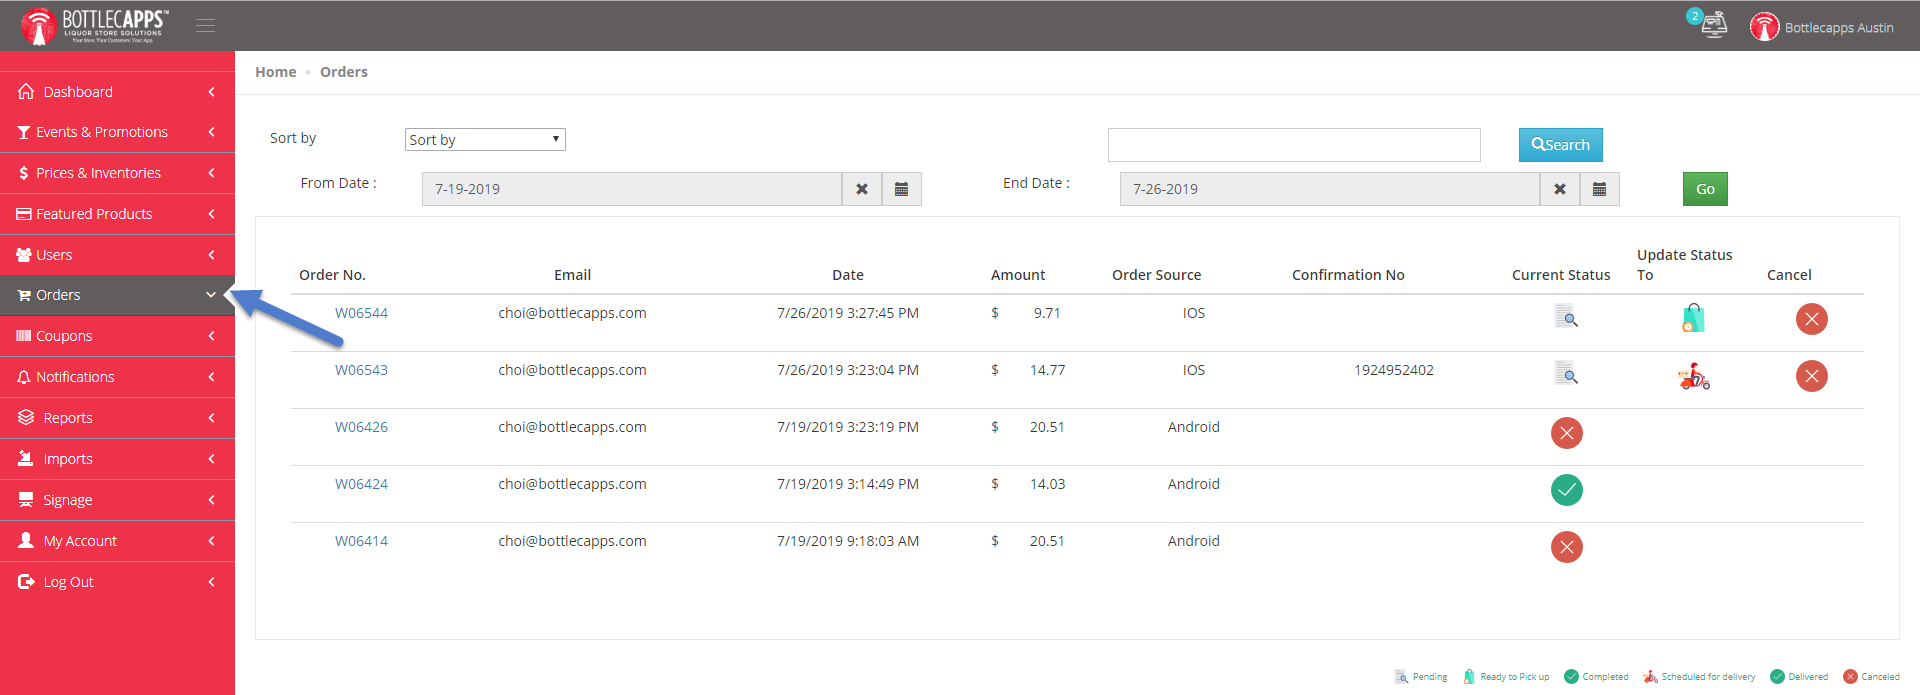Screen dimensions: 1920x695
Task: Click the Amount column header
Action: 1018,275
